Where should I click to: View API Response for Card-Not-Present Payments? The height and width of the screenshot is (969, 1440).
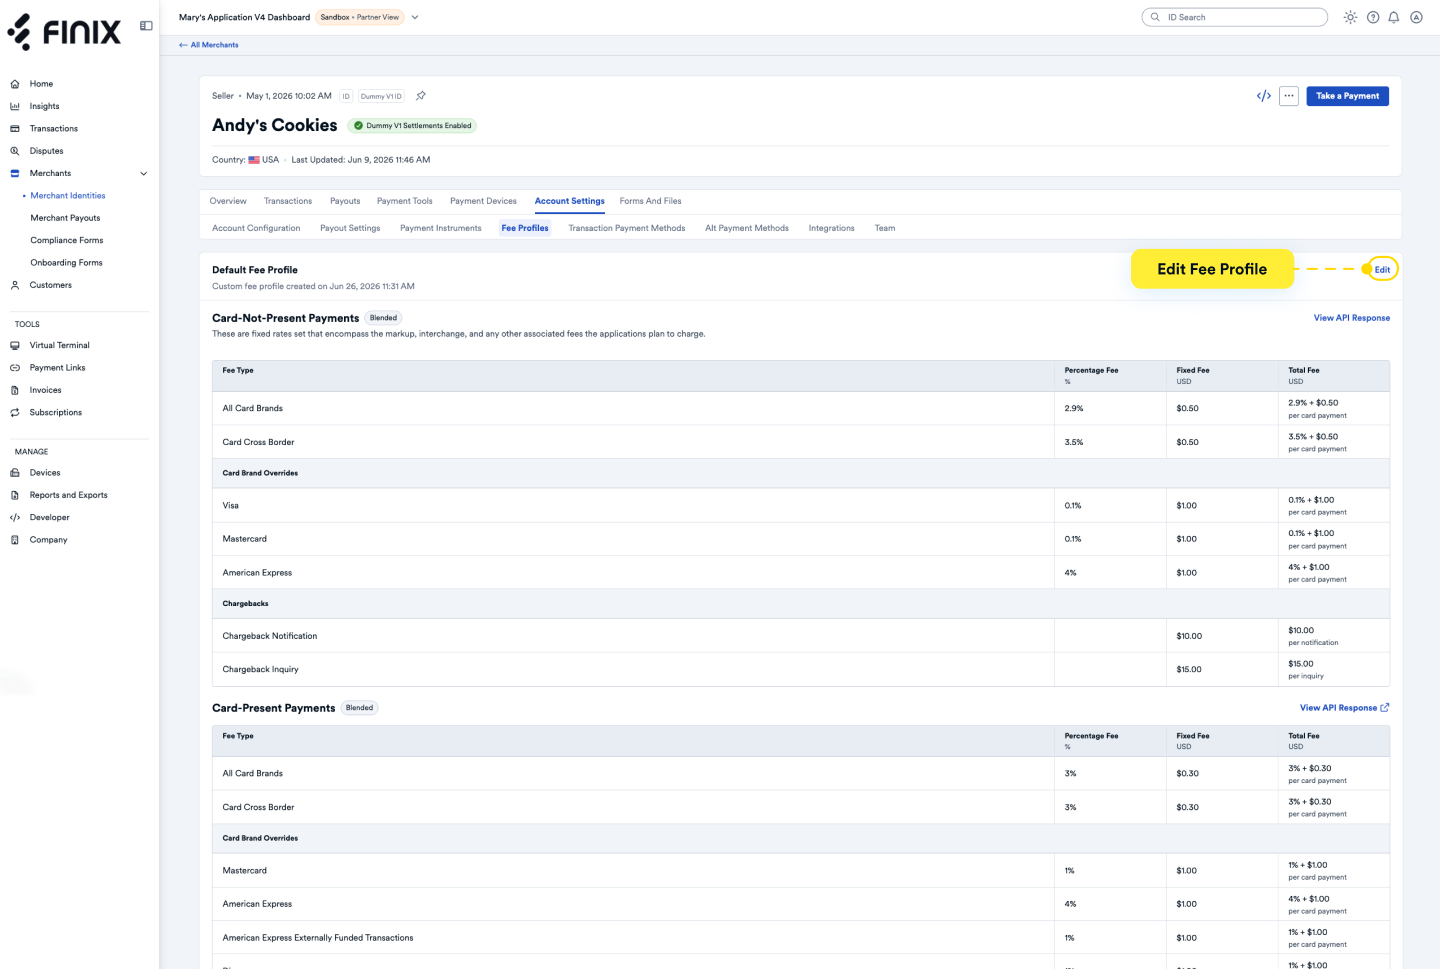point(1352,318)
